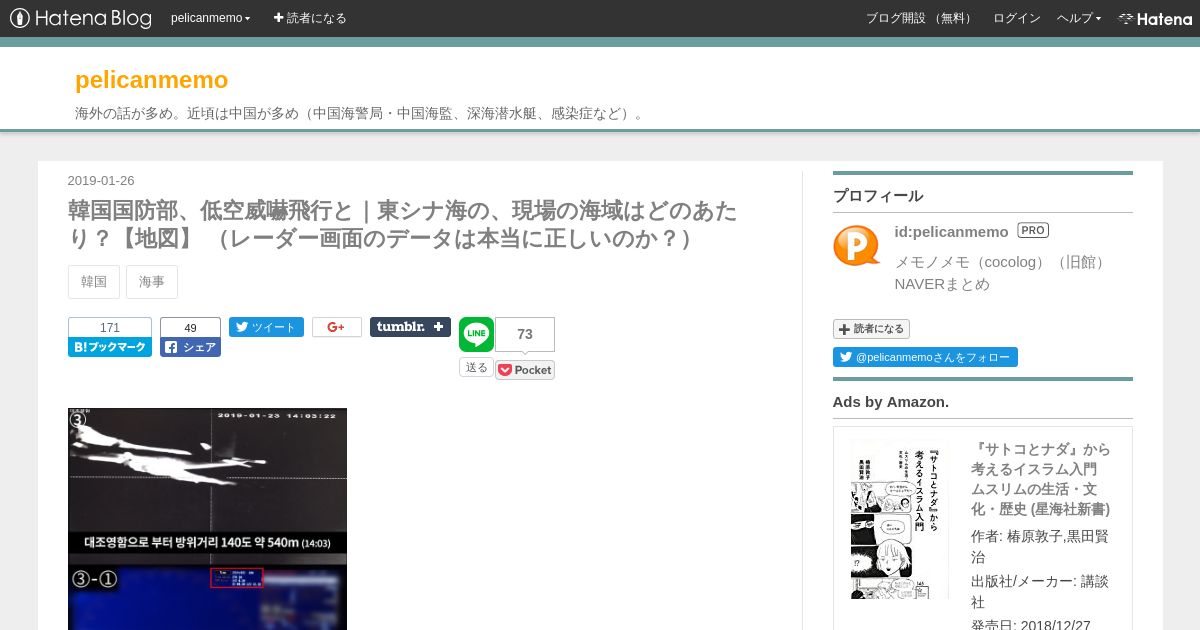Open the 2019-01-26 date link
The image size is (1200, 630).
(101, 181)
